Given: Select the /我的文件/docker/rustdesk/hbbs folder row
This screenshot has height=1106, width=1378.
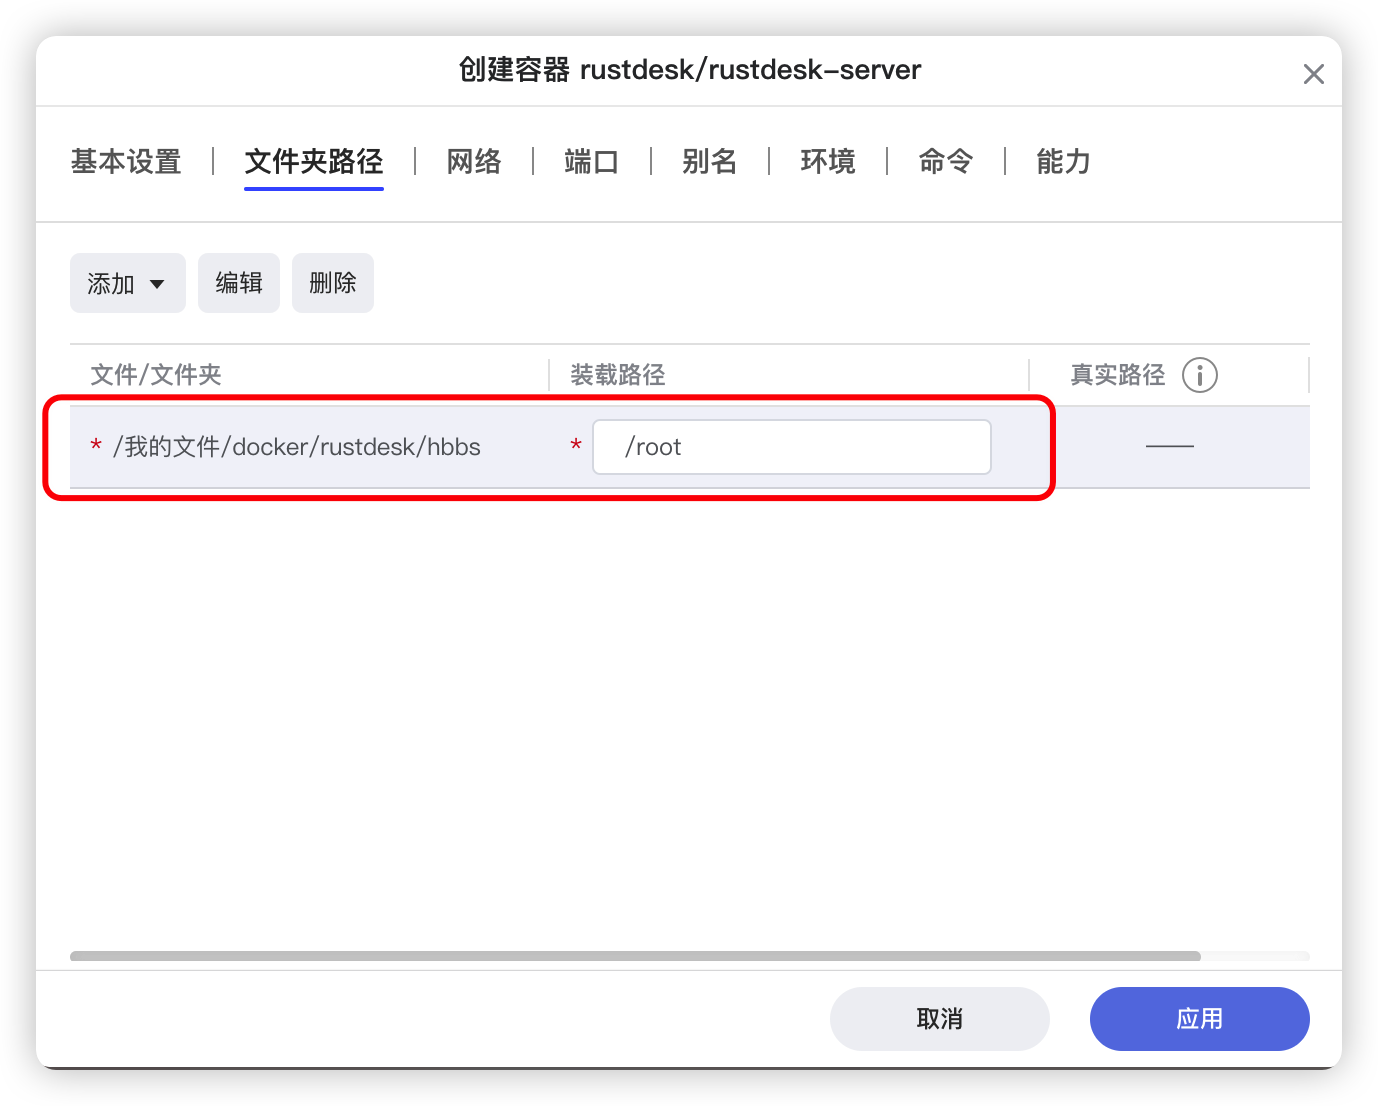Looking at the screenshot, I should click(x=297, y=447).
